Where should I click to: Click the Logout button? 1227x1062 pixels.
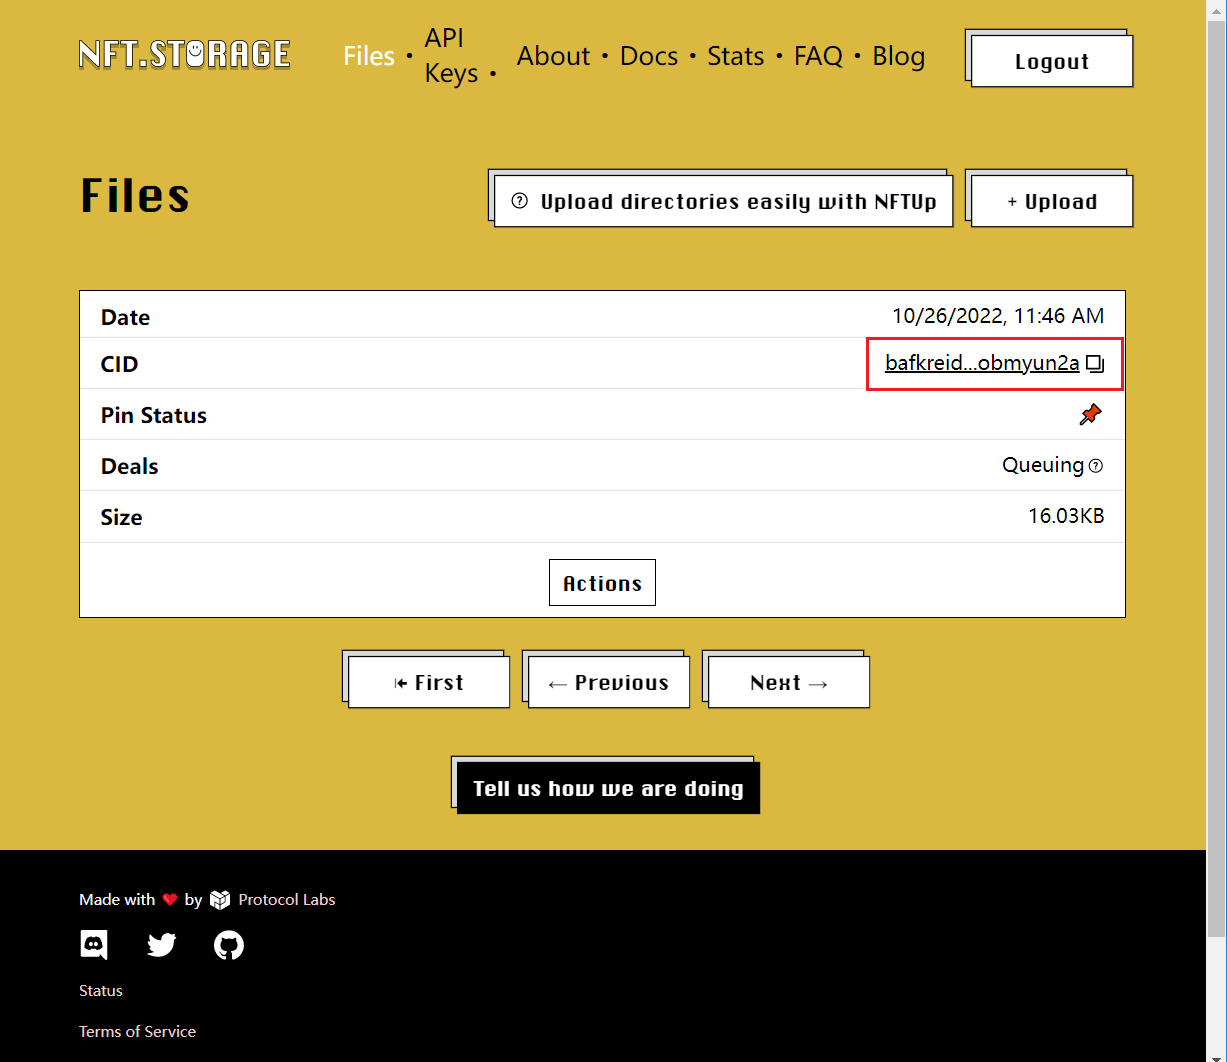(x=1051, y=62)
